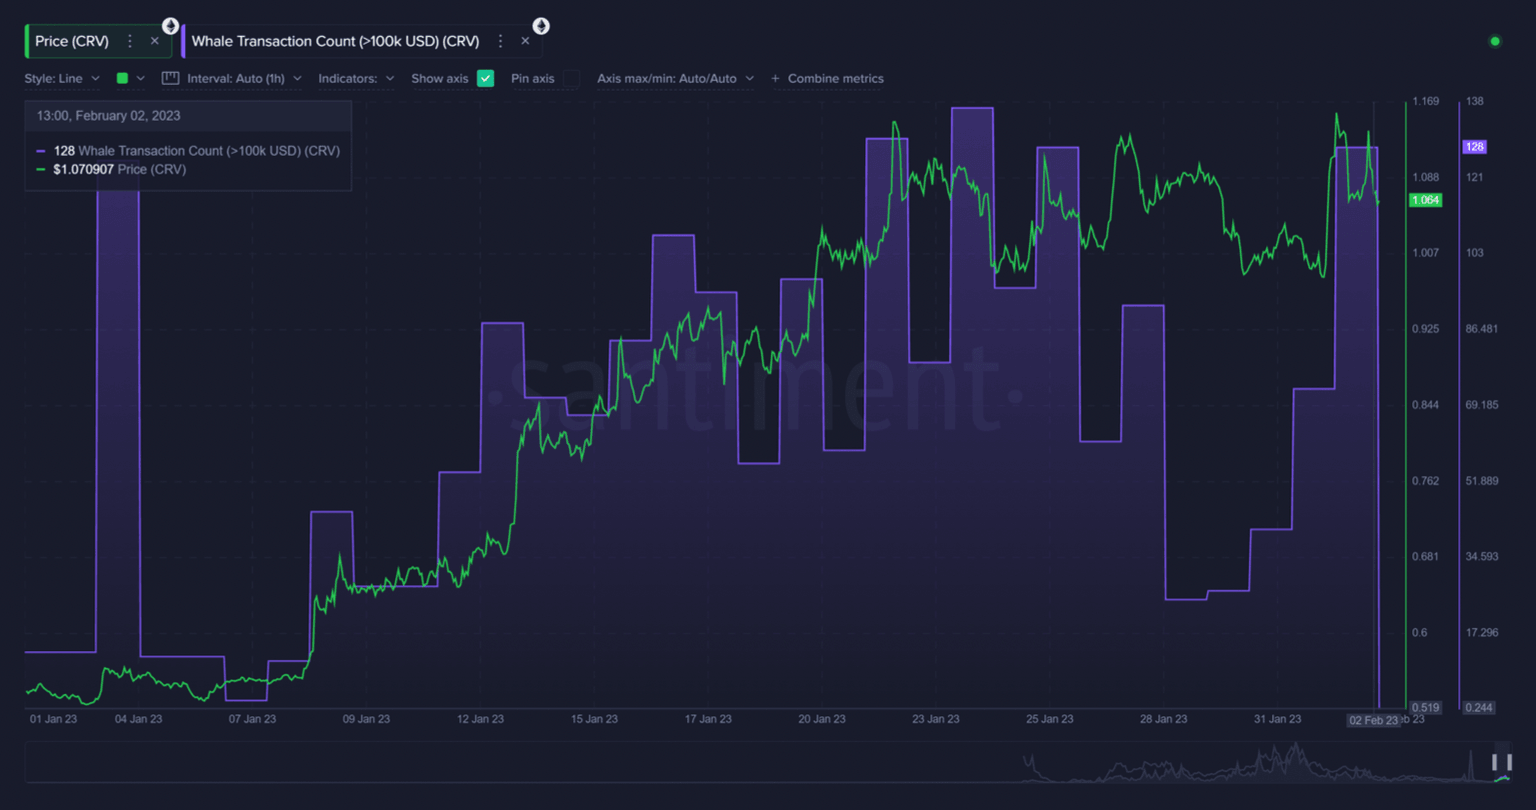Image resolution: width=1536 pixels, height=810 pixels.
Task: Uncheck the Show axis checkbox
Action: 485,78
